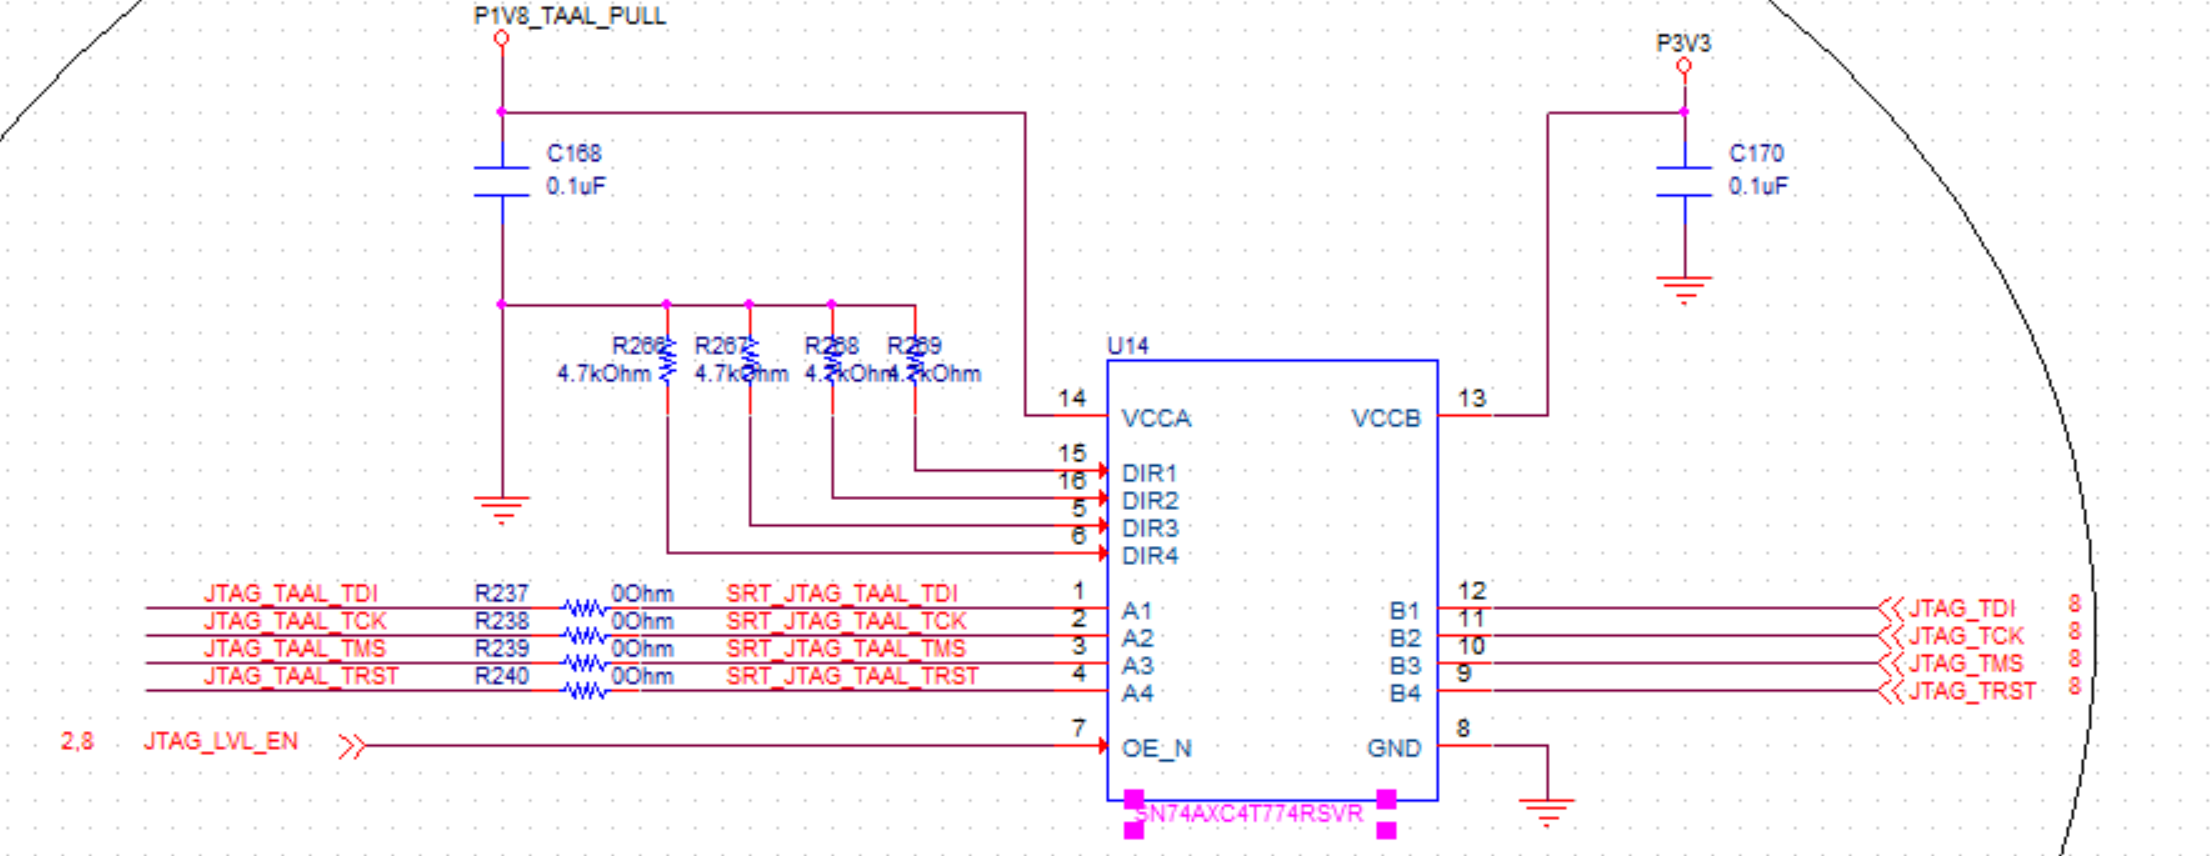Select the JTAG_TAAL_TDI net label
Viewport: 2210px width, 856px height.
(291, 594)
